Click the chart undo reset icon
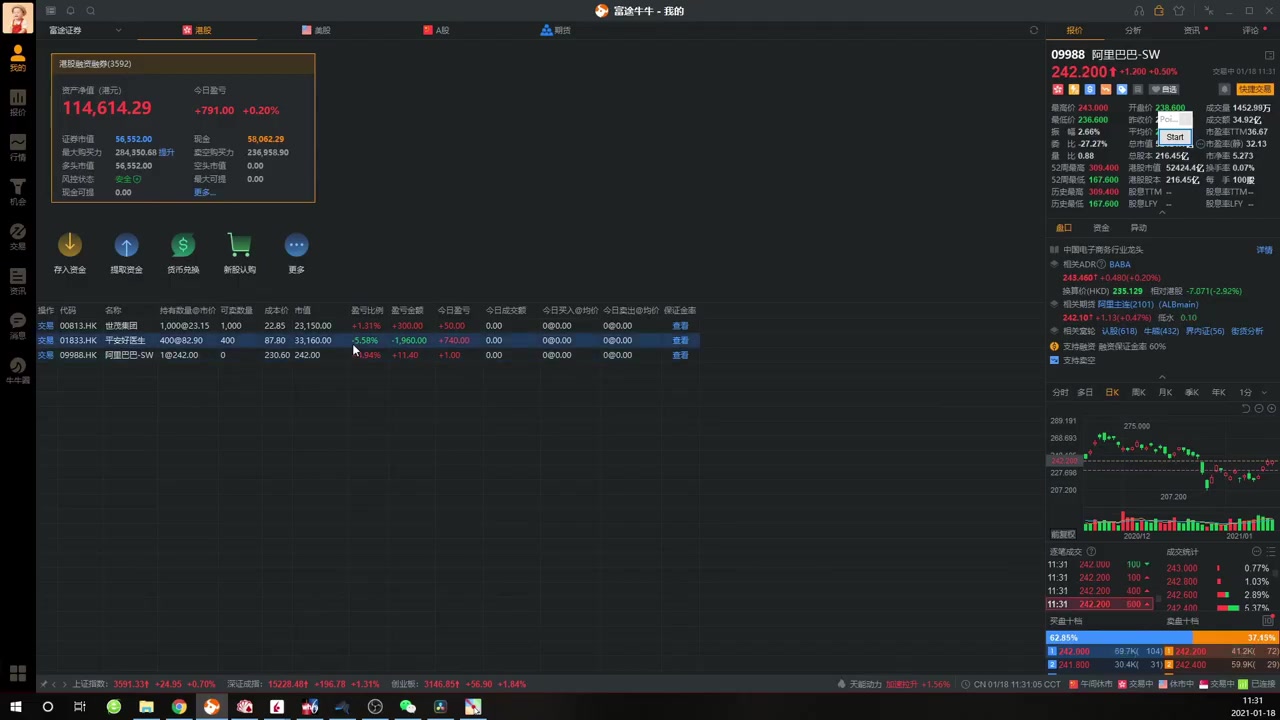 (x=1246, y=408)
